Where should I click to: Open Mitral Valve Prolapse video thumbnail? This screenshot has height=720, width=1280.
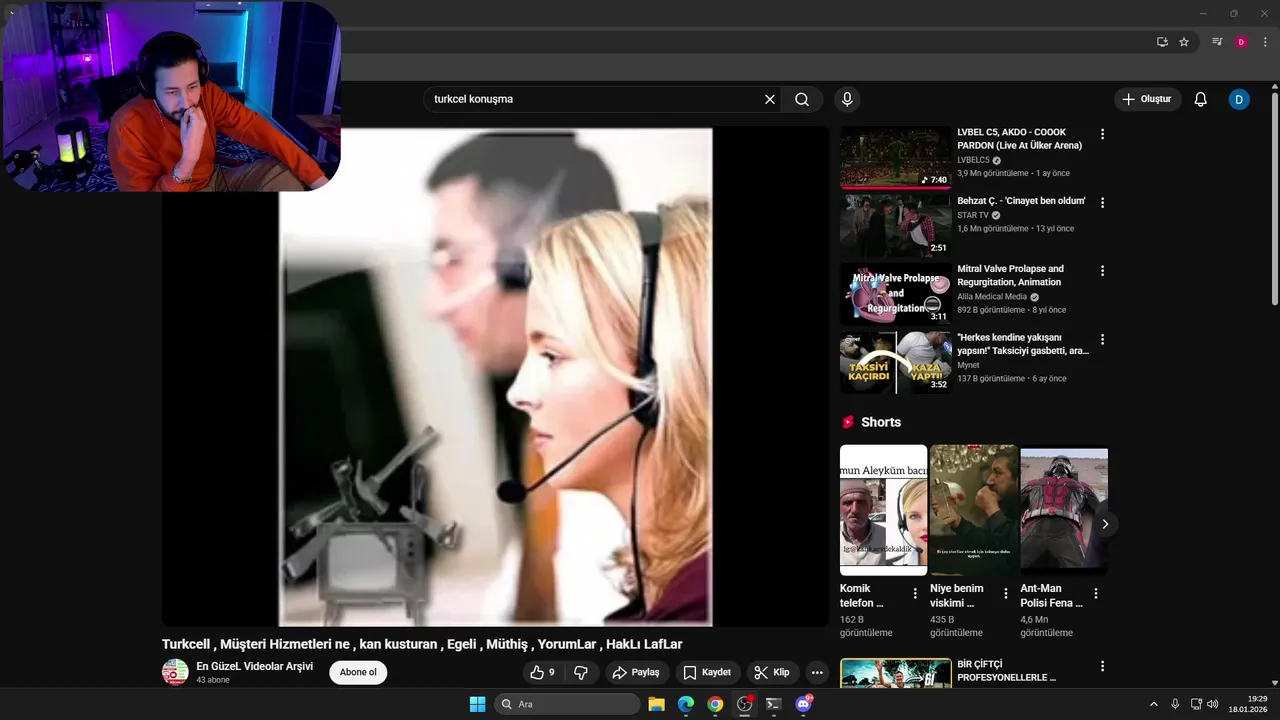coord(895,294)
